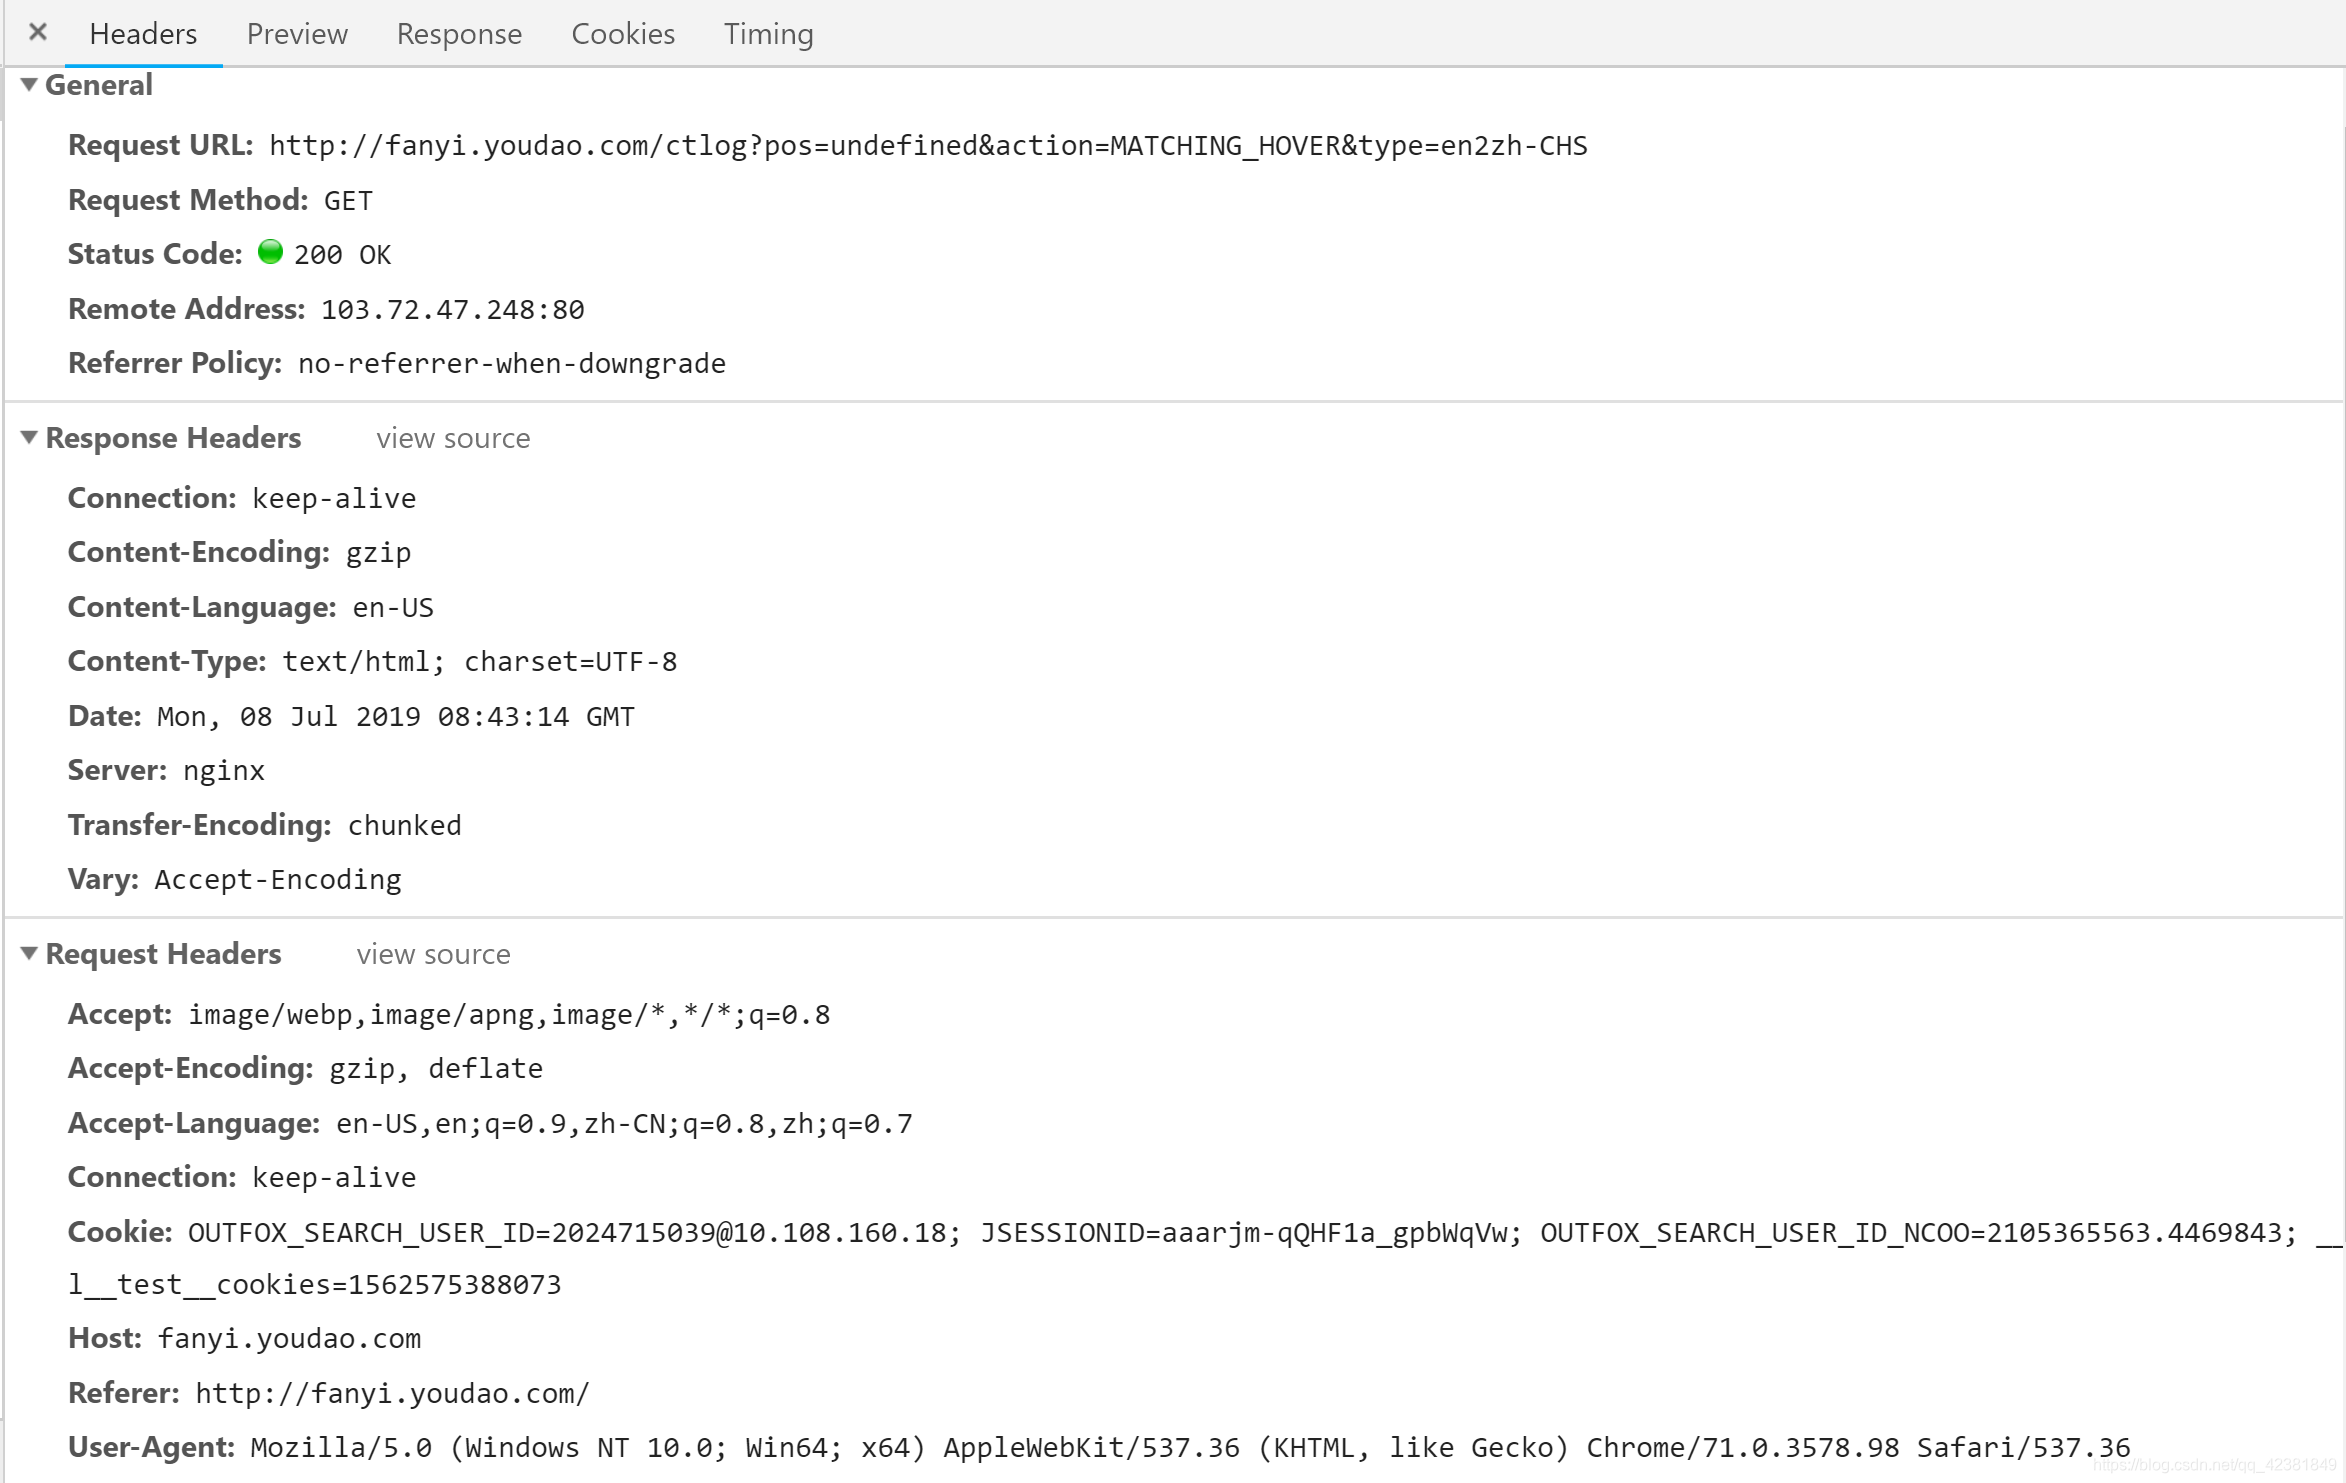Click the Date header value
The image size is (2346, 1483).
395,717
